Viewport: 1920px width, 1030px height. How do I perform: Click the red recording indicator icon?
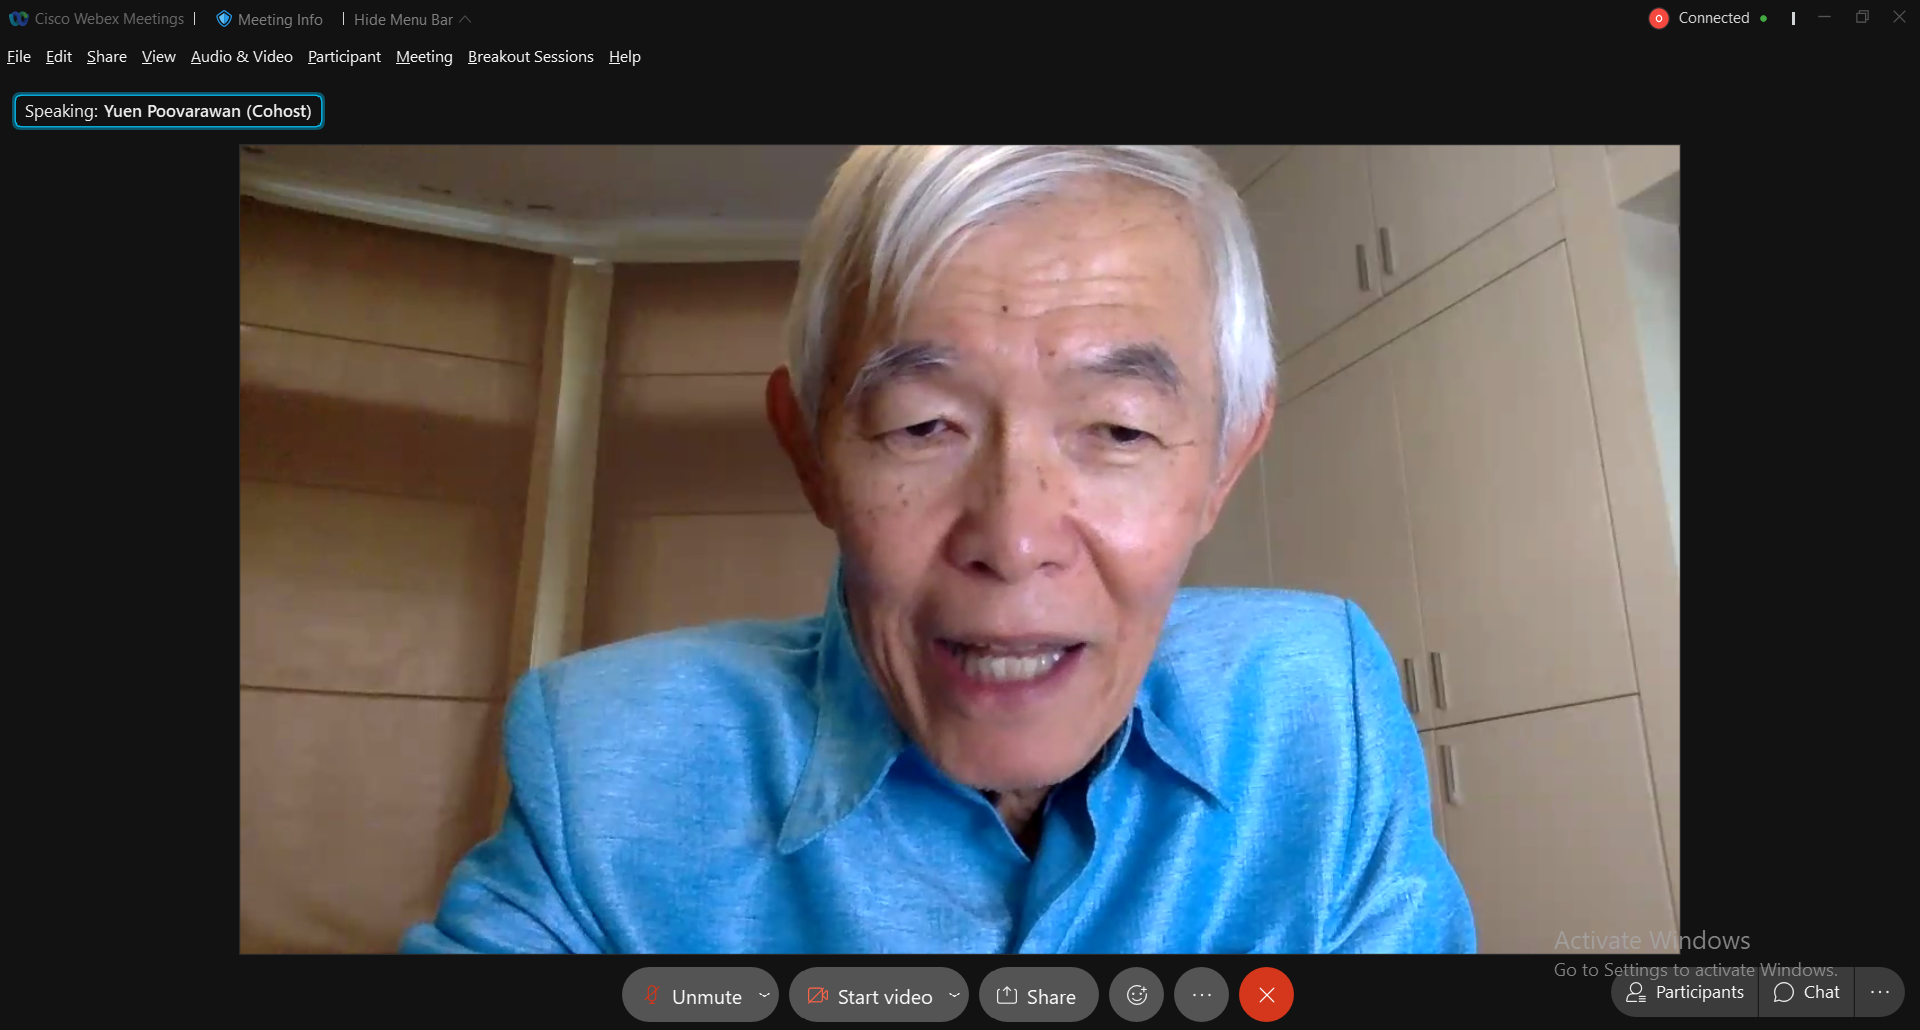pos(1658,18)
